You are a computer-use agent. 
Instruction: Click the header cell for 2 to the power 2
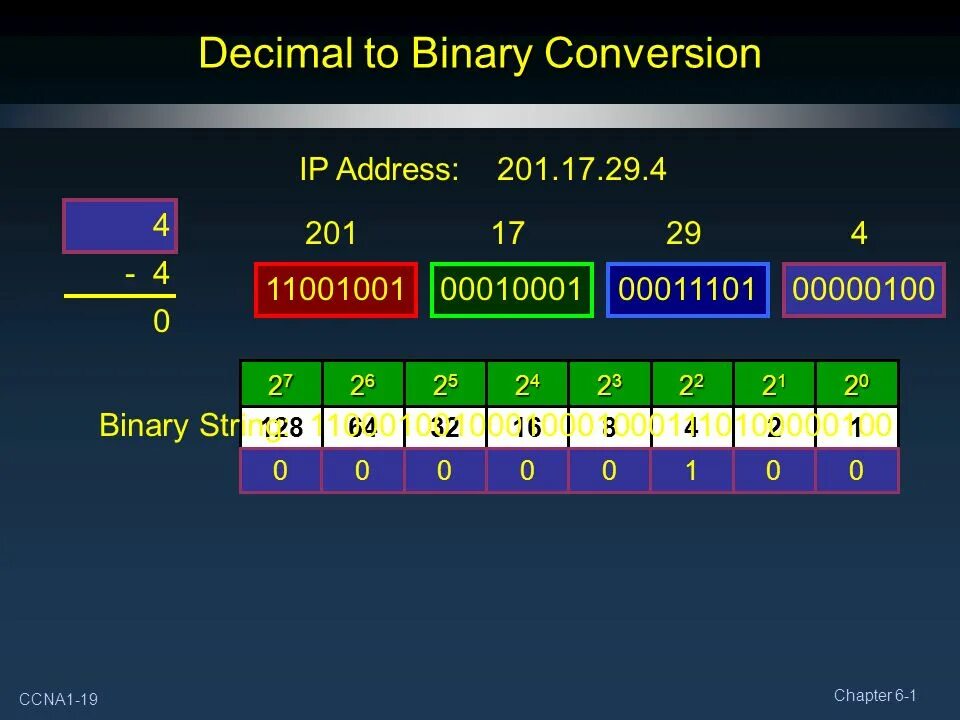point(692,384)
